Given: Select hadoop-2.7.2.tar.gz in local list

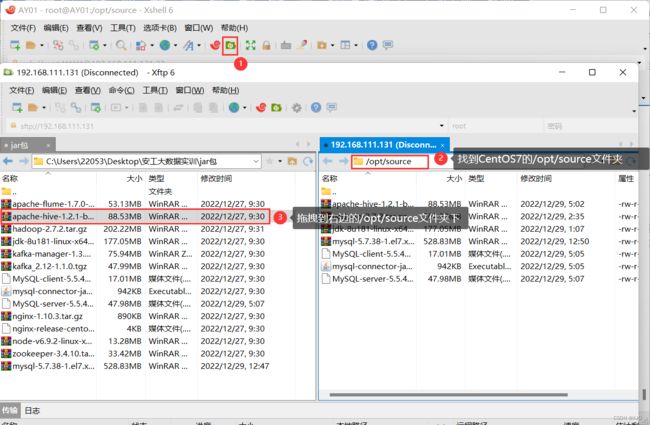Looking at the screenshot, I should point(50,229).
